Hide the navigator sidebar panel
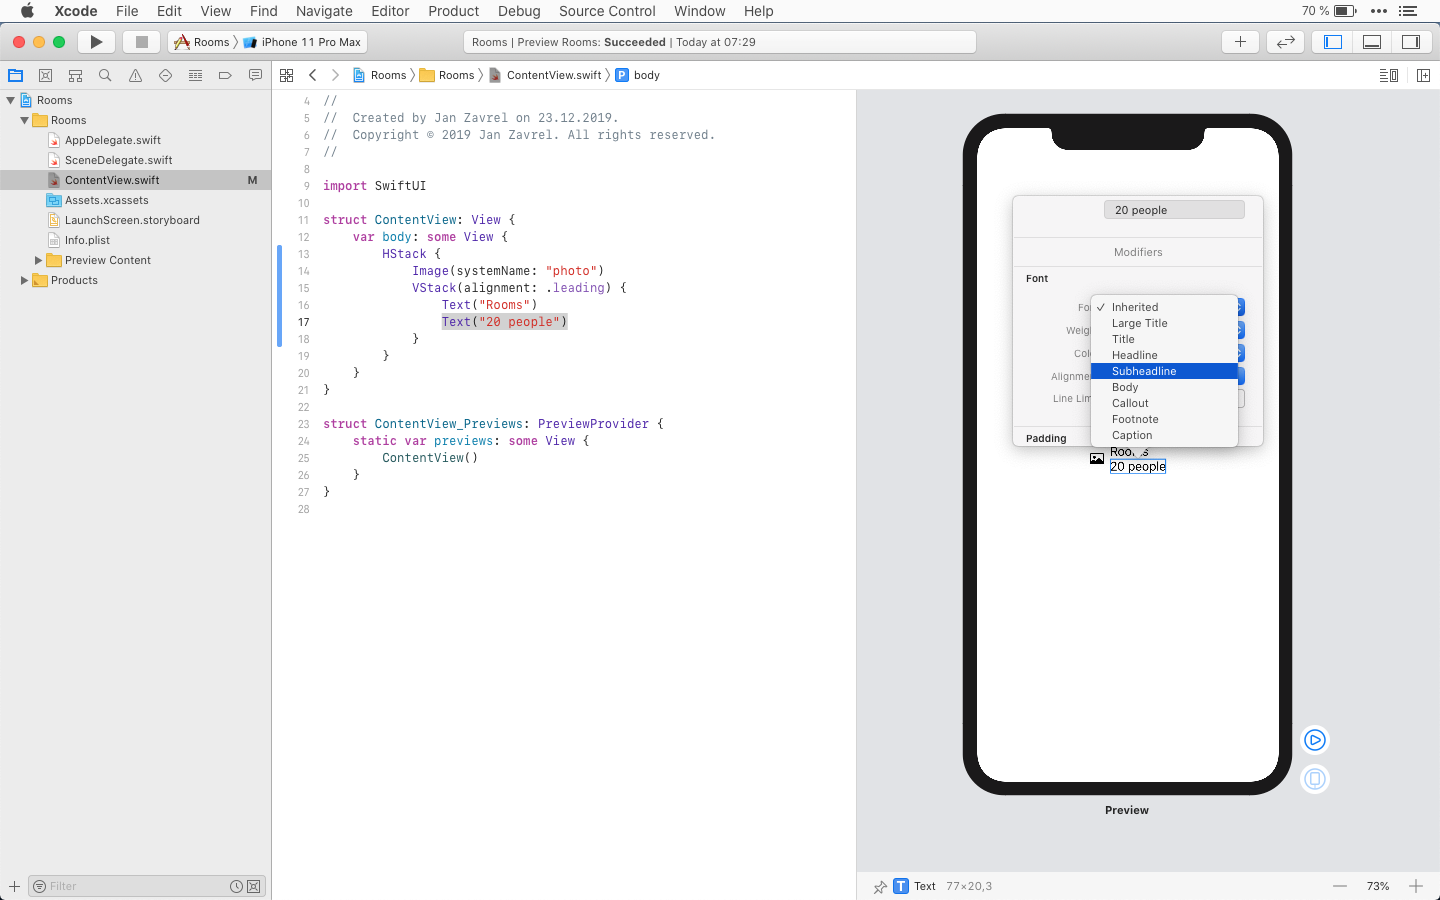Screen dimensions: 1440x900 coord(1331,41)
